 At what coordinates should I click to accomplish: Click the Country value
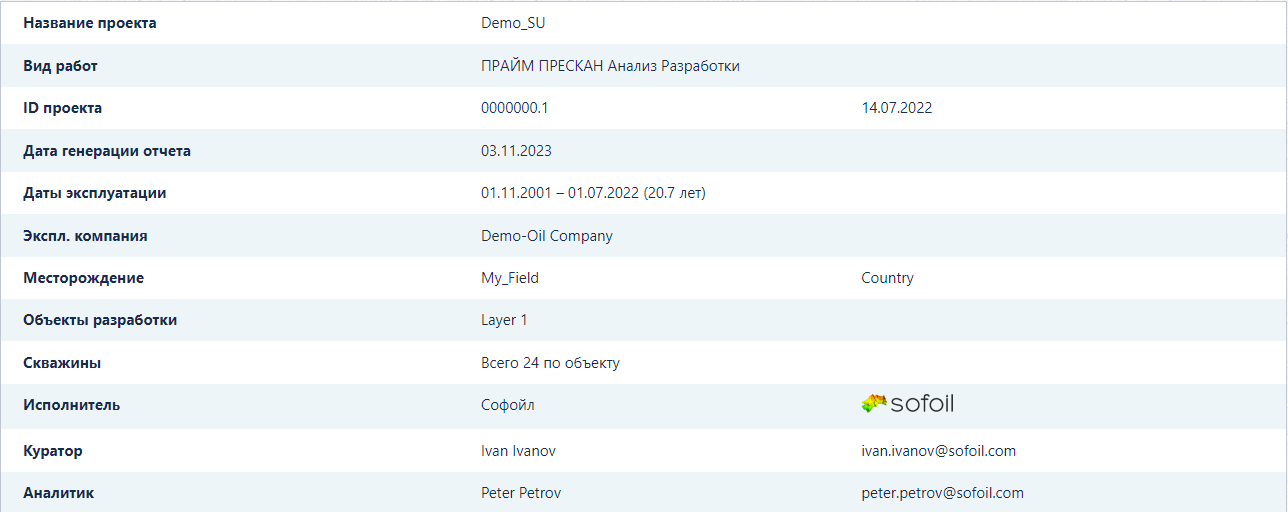pyautogui.click(x=887, y=278)
